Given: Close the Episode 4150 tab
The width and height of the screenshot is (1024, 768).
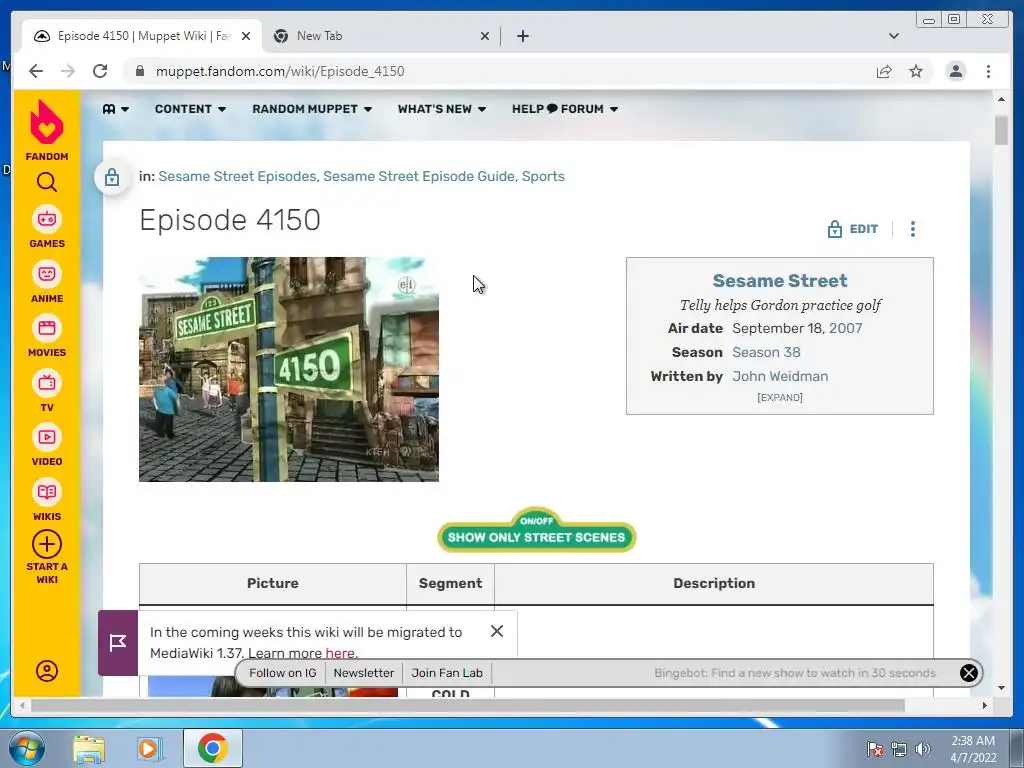Looking at the screenshot, I should (246, 36).
